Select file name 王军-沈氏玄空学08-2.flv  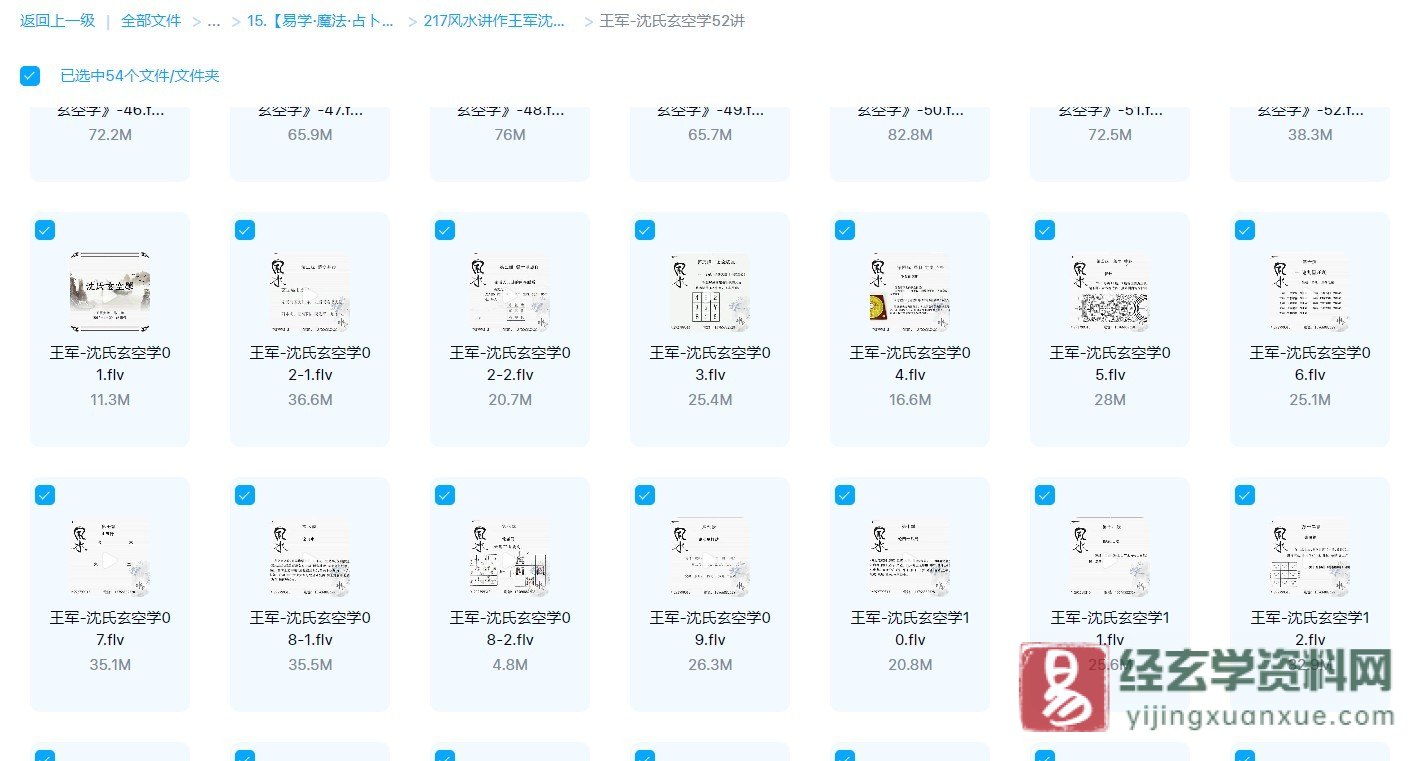coord(510,628)
